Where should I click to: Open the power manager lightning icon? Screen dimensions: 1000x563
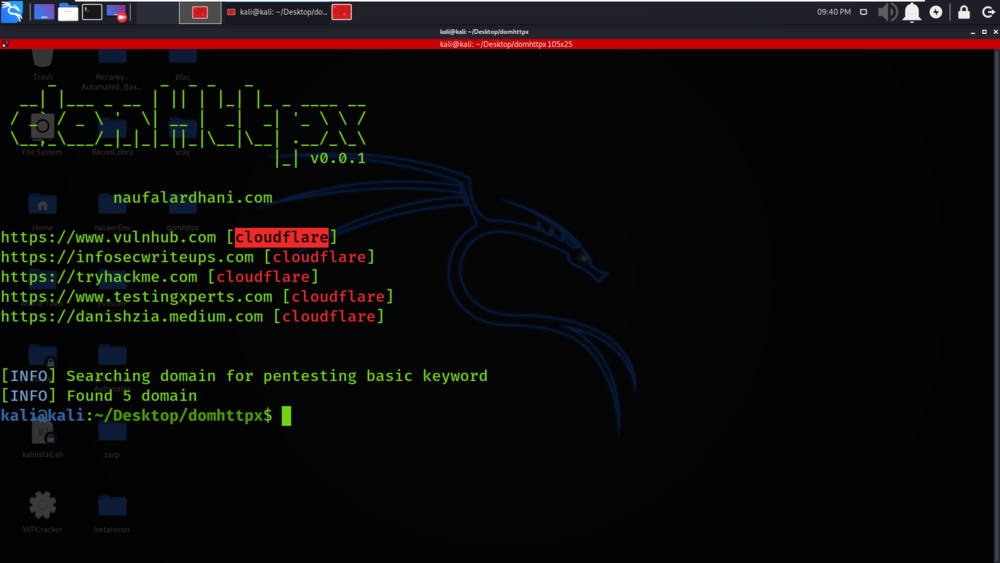point(936,12)
